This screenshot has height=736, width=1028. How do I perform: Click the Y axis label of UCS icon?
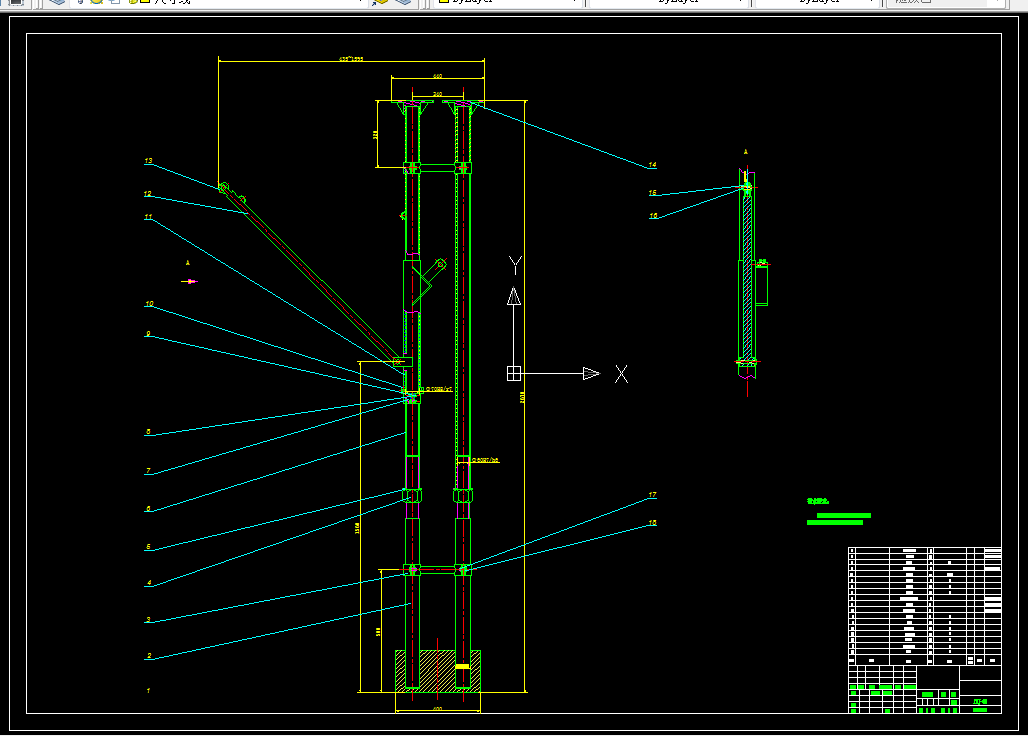515,265
